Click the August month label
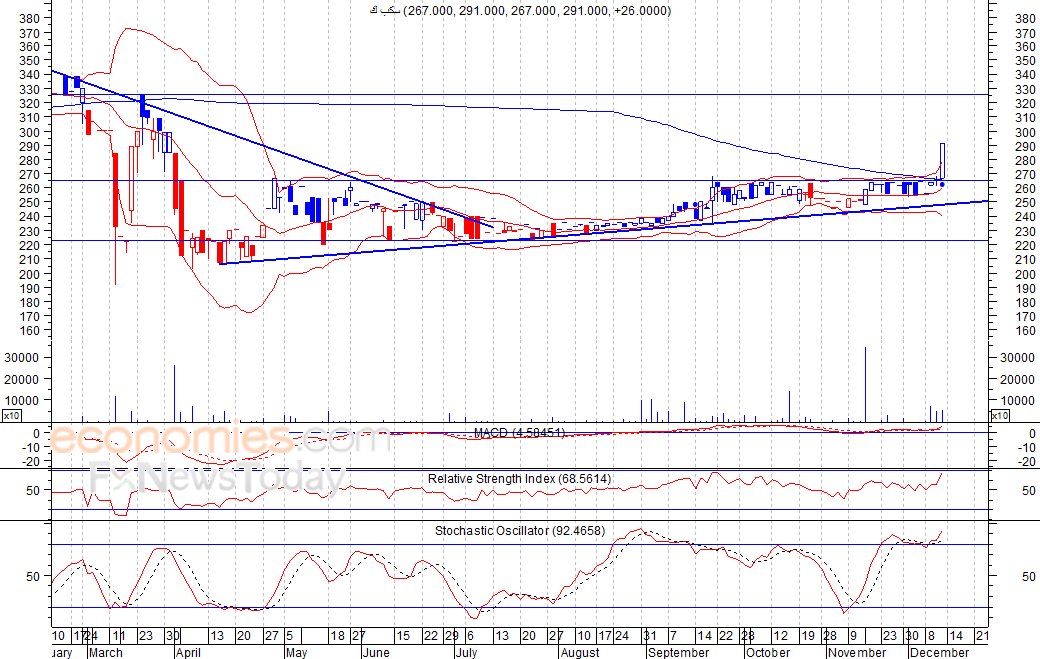 click(580, 653)
